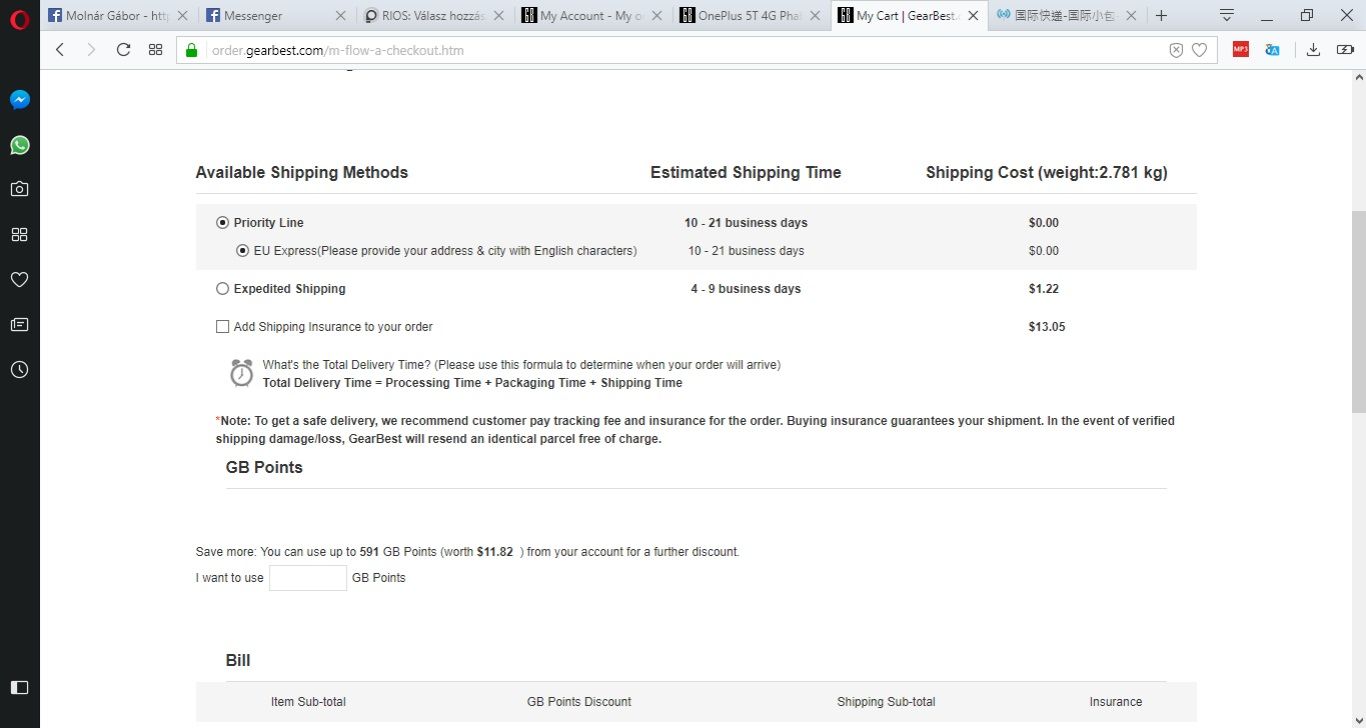Open a new tab with plus button

[1161, 16]
